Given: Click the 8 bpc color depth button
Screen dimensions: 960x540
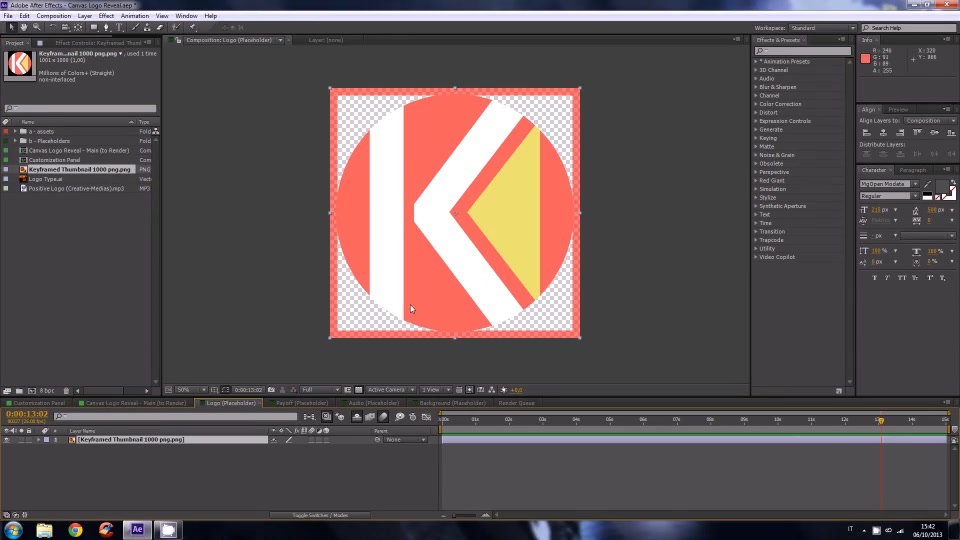Looking at the screenshot, I should [x=47, y=391].
